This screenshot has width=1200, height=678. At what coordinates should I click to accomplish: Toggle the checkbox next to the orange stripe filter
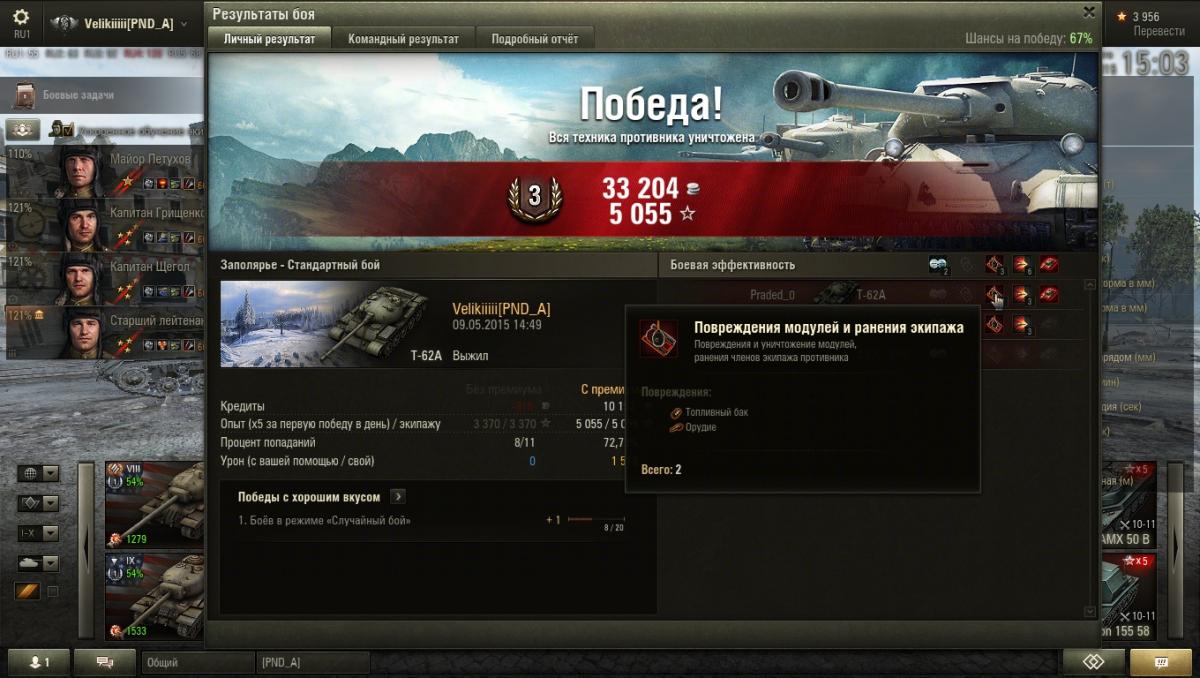click(52, 592)
